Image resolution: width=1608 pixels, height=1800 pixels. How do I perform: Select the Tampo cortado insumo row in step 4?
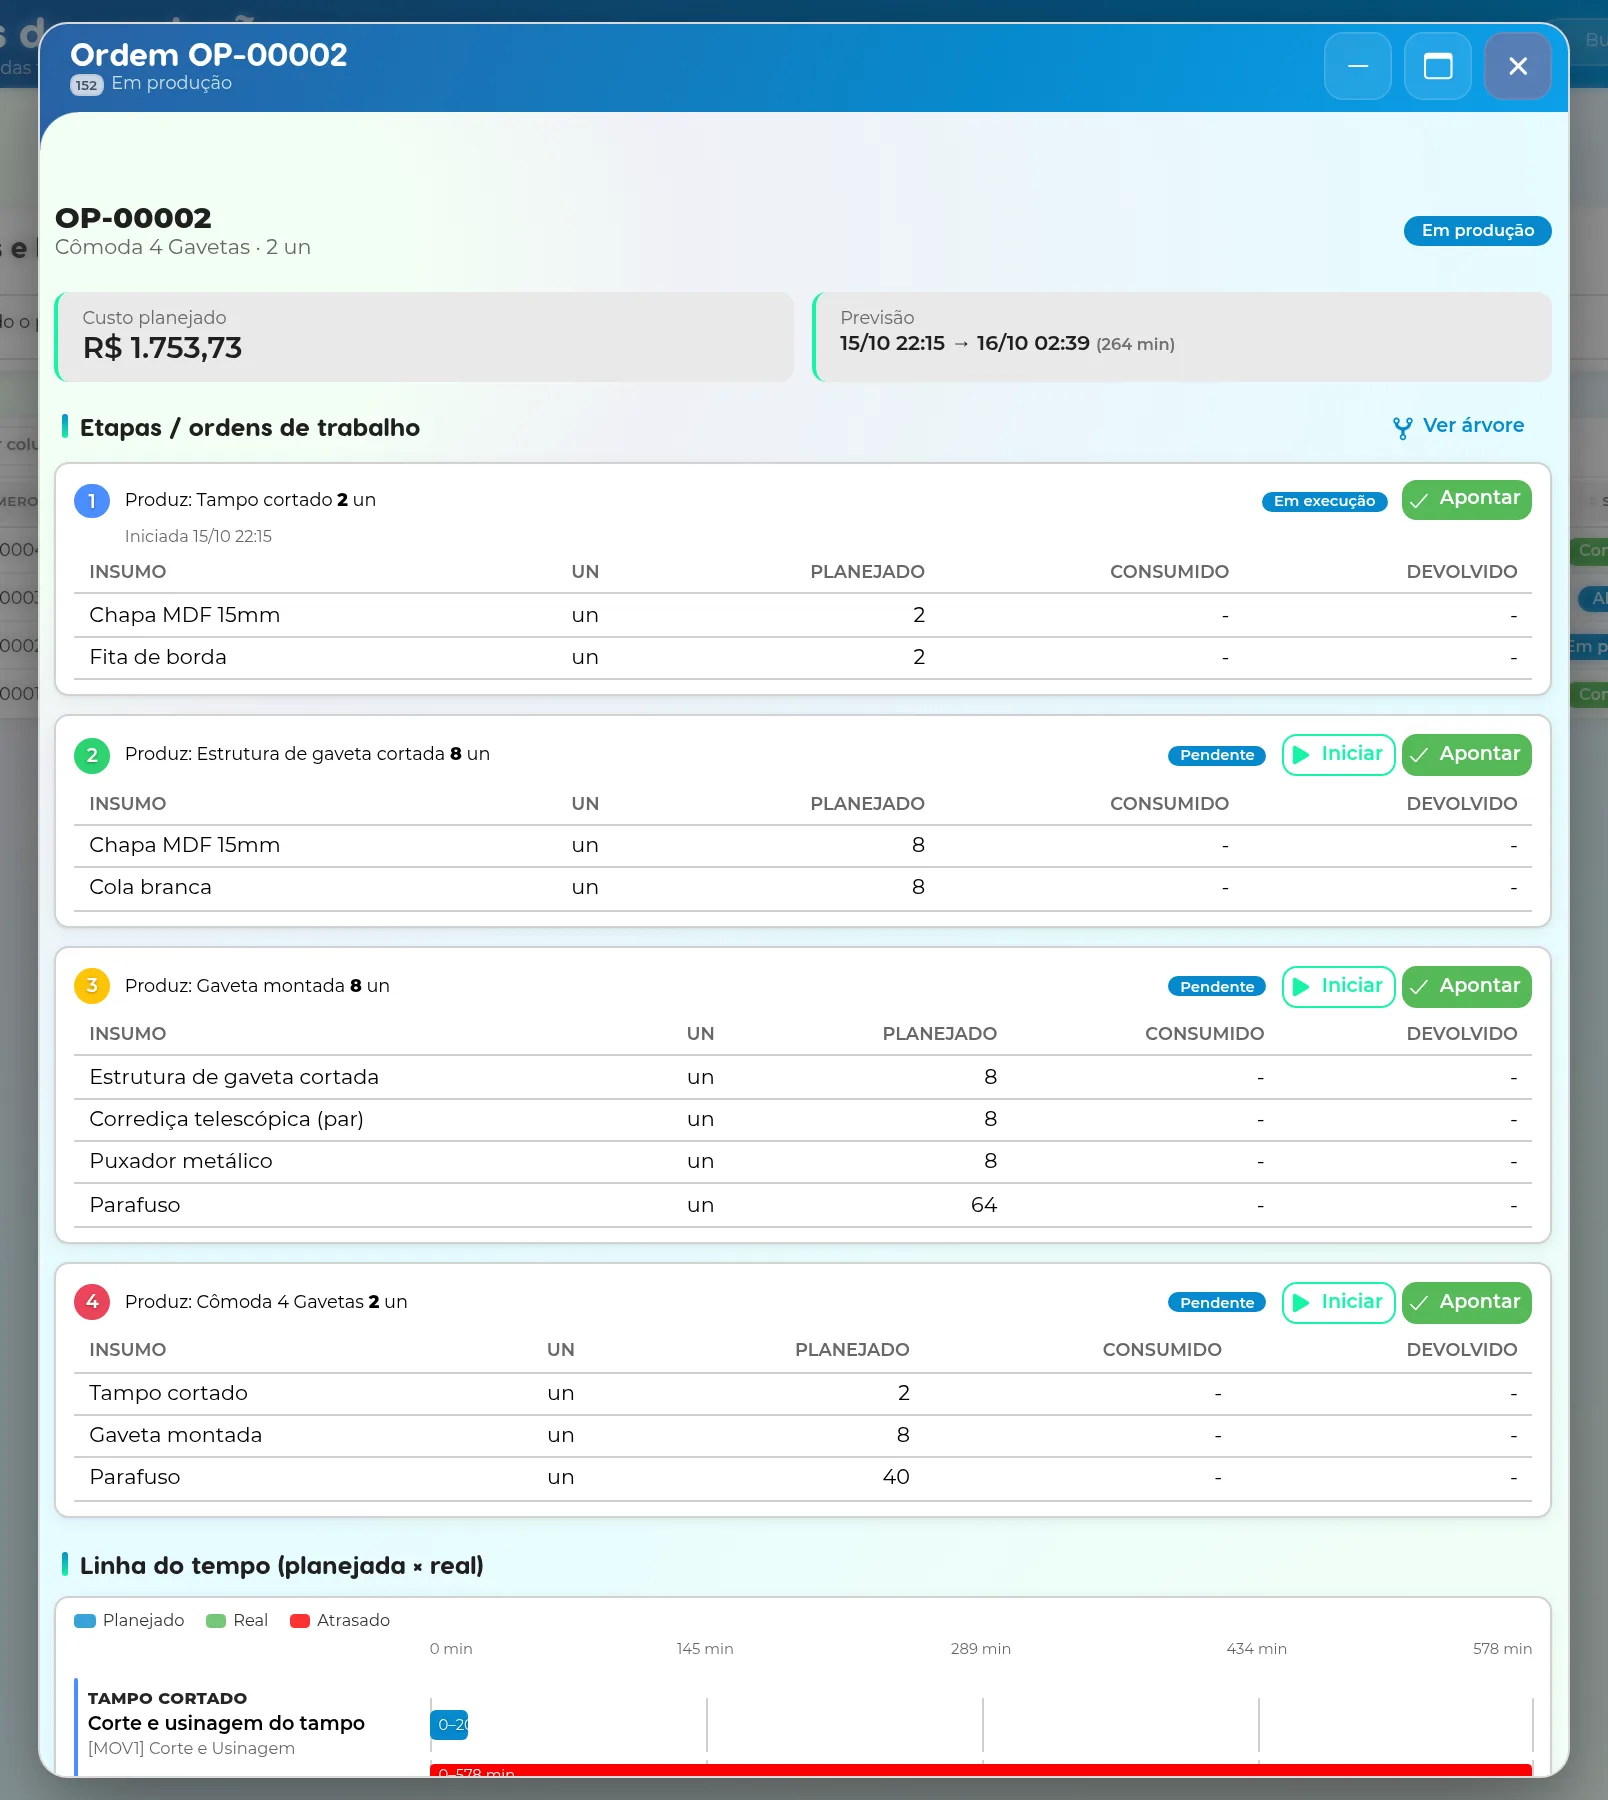(802, 1394)
